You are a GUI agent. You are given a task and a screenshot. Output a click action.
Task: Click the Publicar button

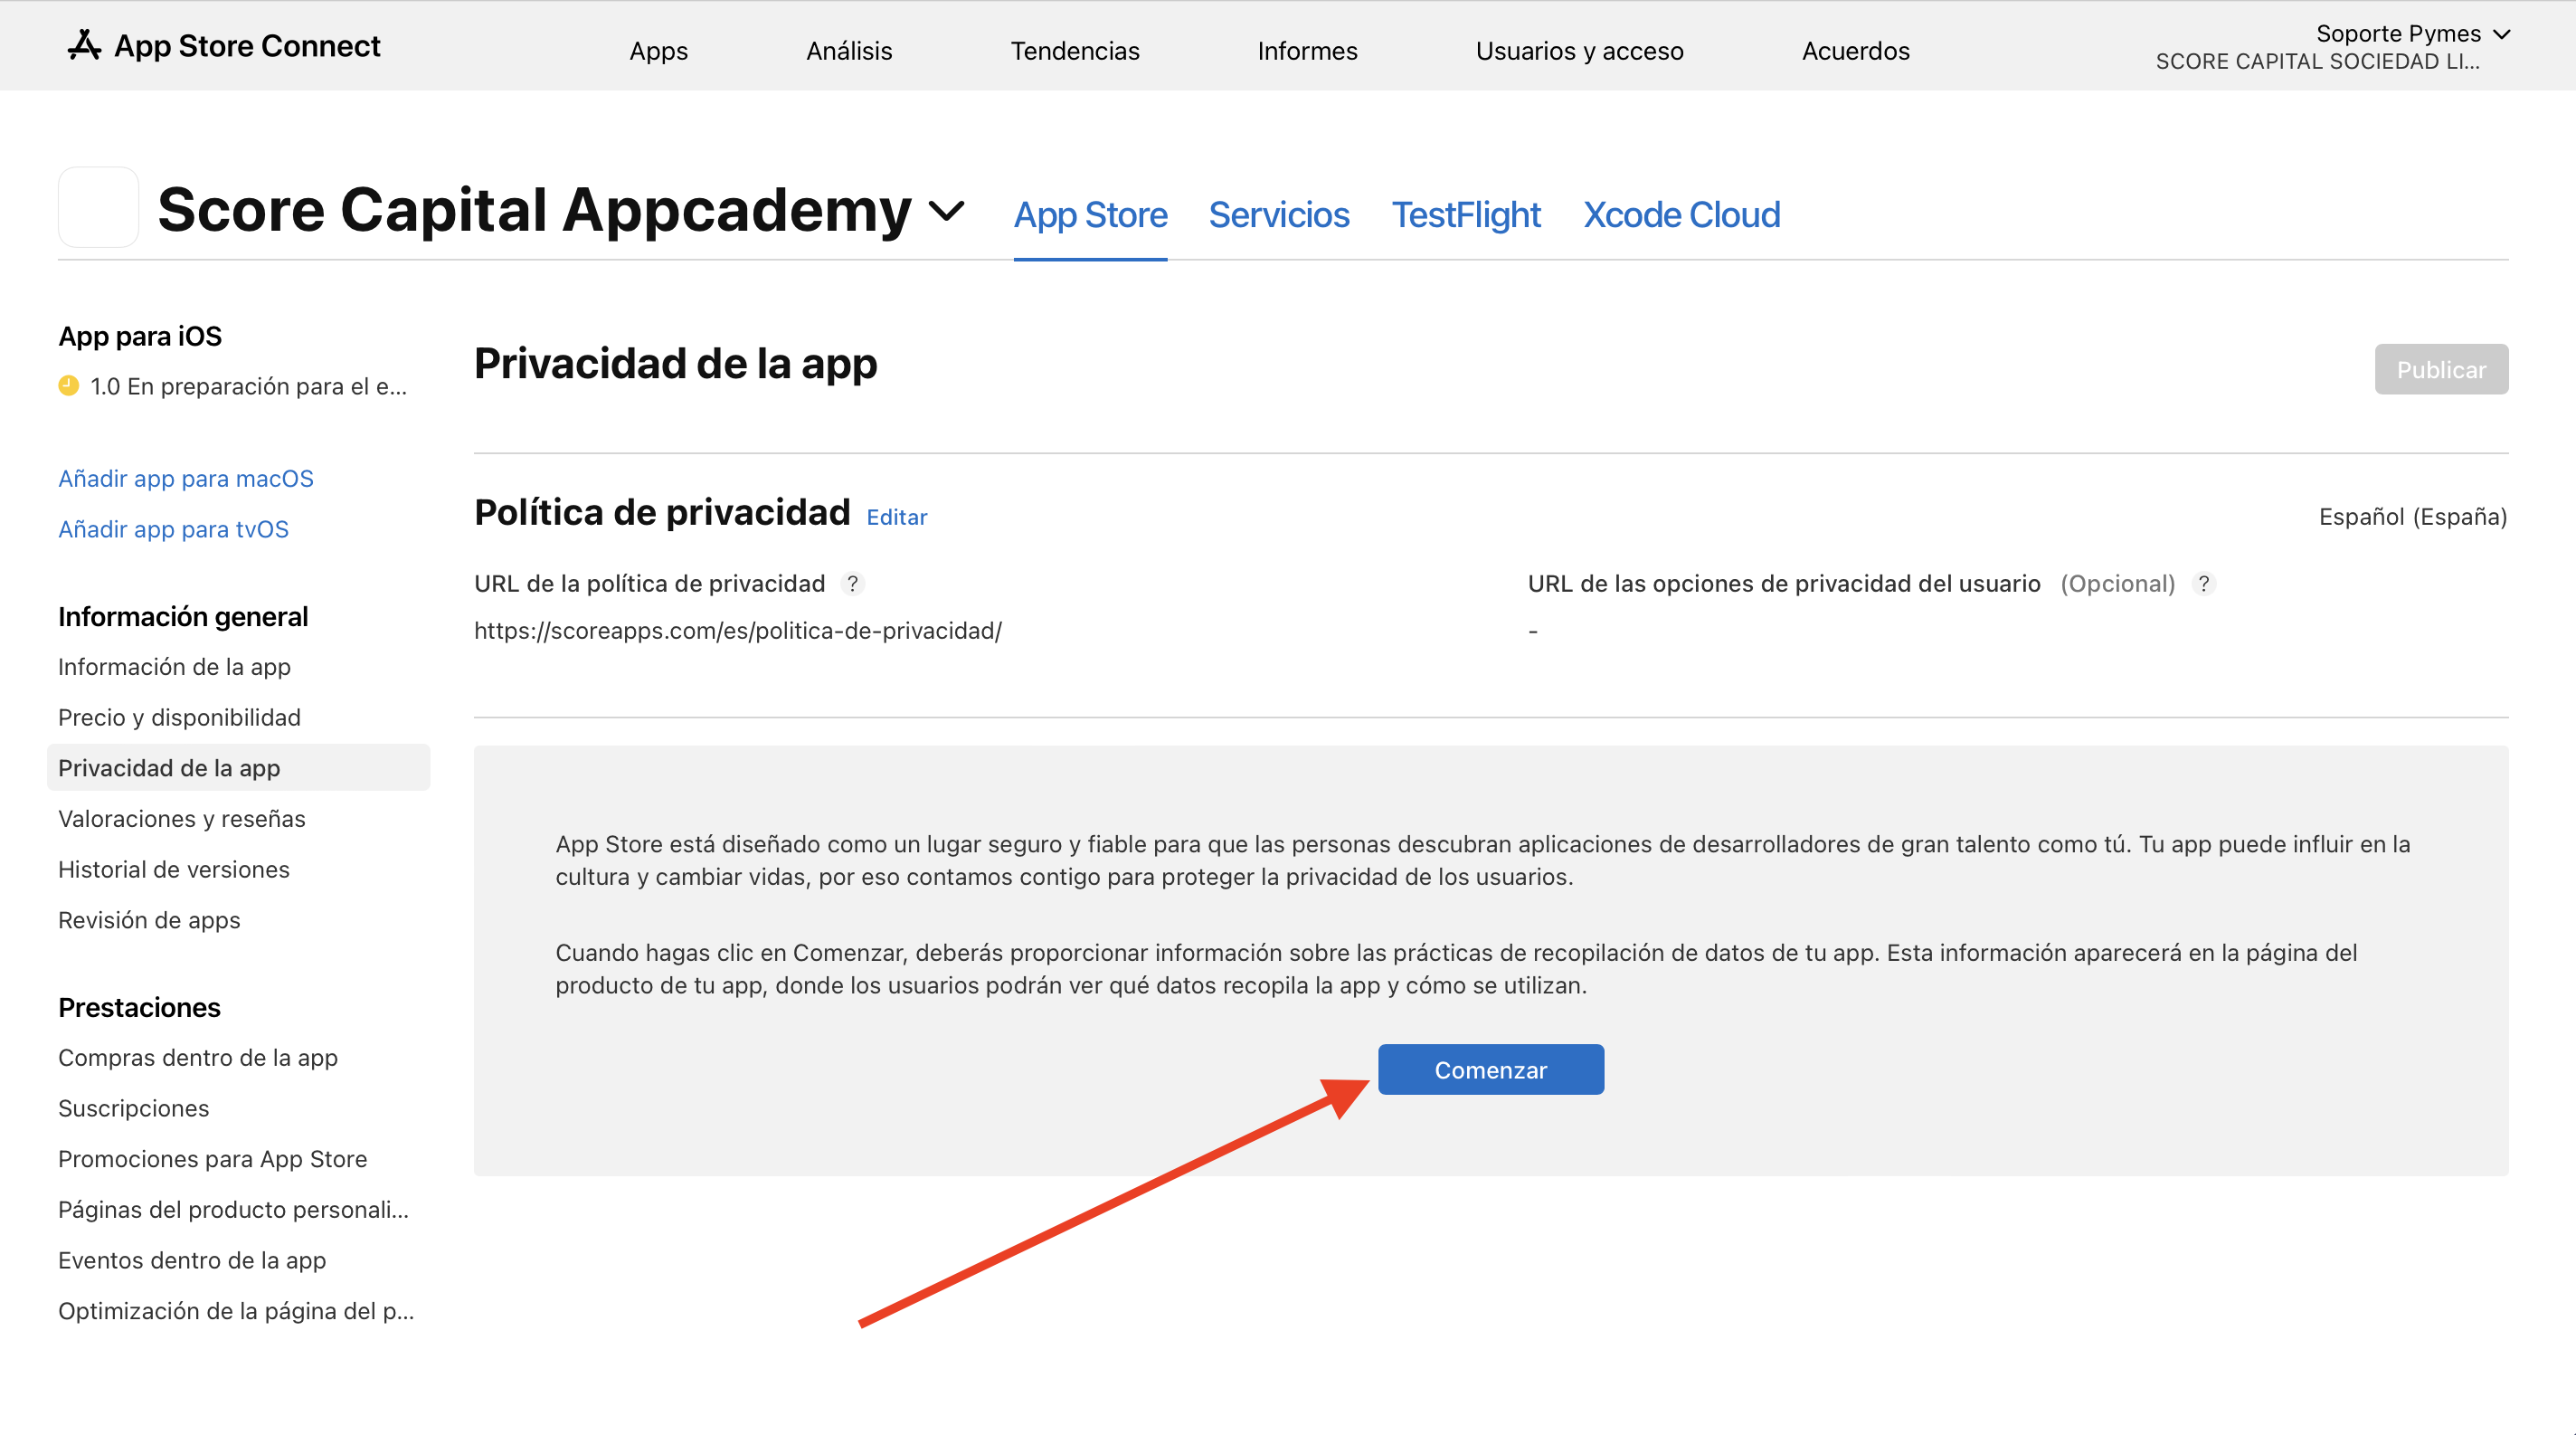[x=2440, y=369]
